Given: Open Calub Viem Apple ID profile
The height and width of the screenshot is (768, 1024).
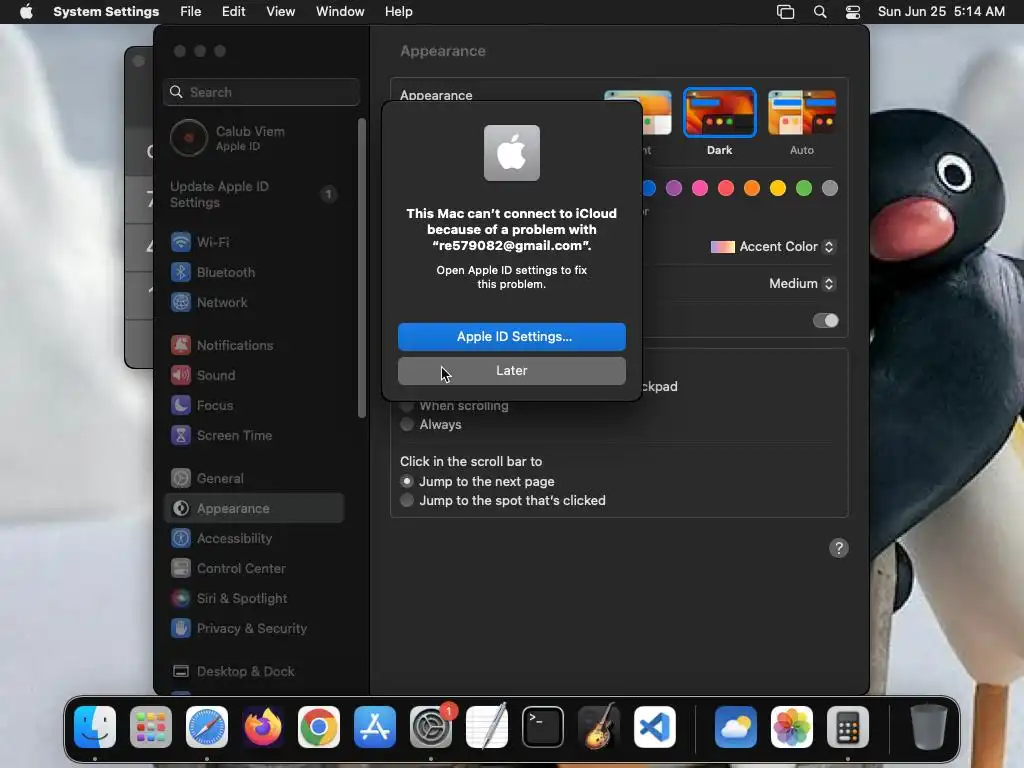Looking at the screenshot, I should coord(254,138).
